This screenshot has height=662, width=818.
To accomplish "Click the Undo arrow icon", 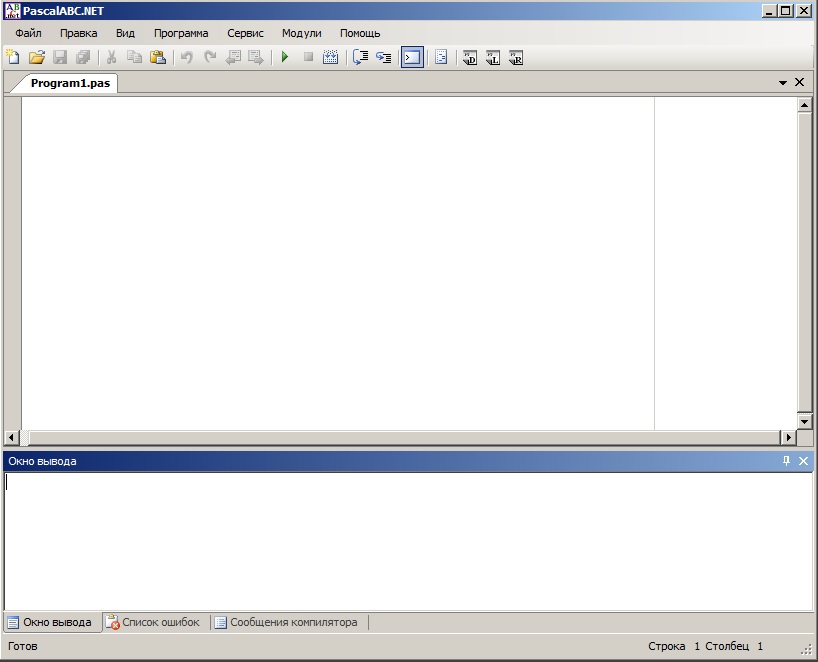I will click(186, 57).
